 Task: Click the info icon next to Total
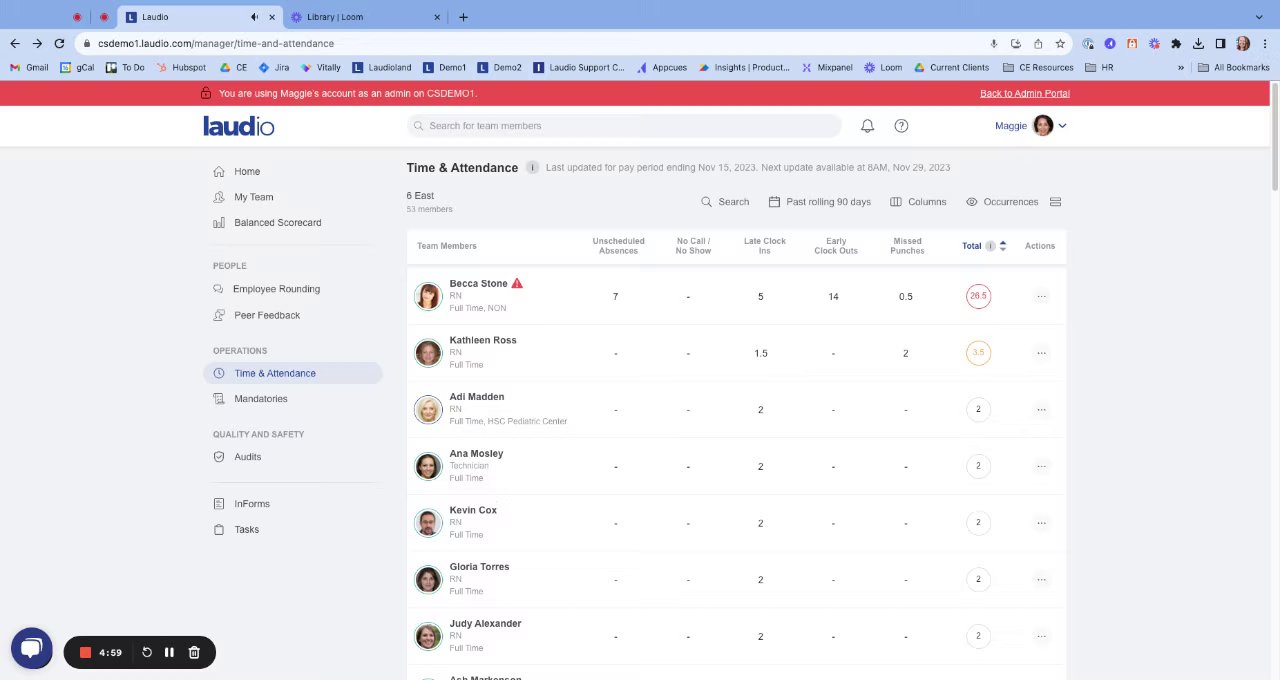(990, 246)
